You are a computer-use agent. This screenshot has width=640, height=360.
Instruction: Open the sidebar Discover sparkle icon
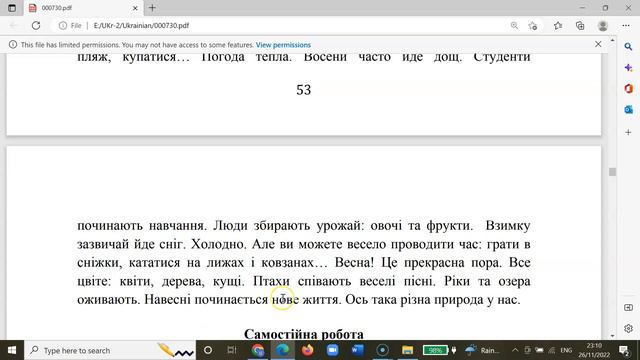click(628, 68)
